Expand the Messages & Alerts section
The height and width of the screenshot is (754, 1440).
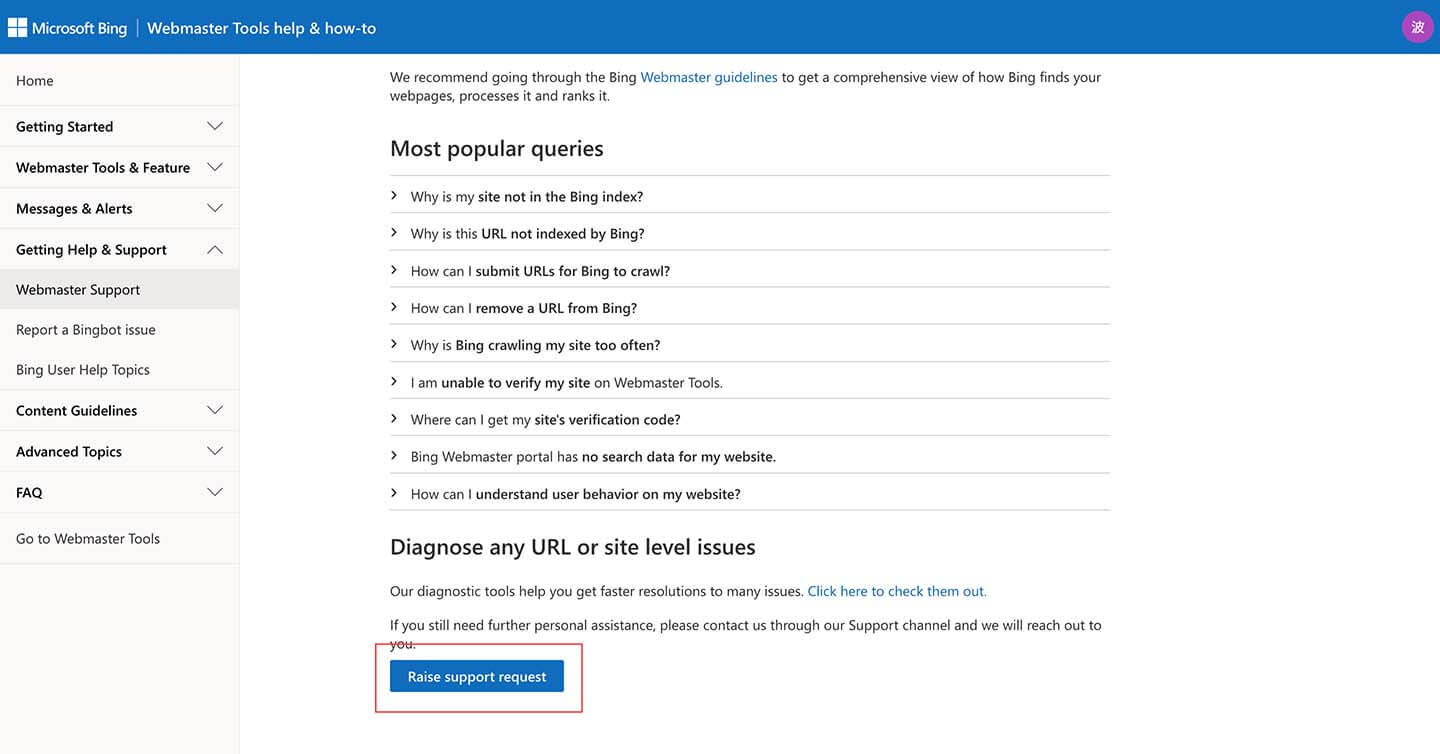click(x=120, y=209)
